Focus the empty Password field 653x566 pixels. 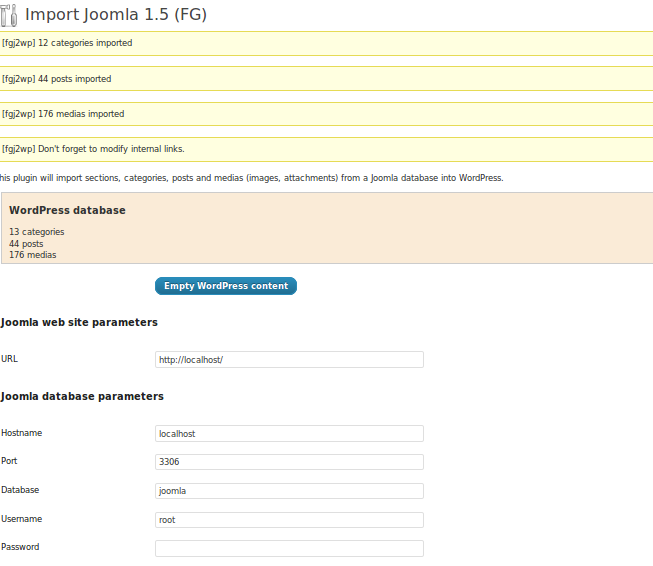(289, 549)
